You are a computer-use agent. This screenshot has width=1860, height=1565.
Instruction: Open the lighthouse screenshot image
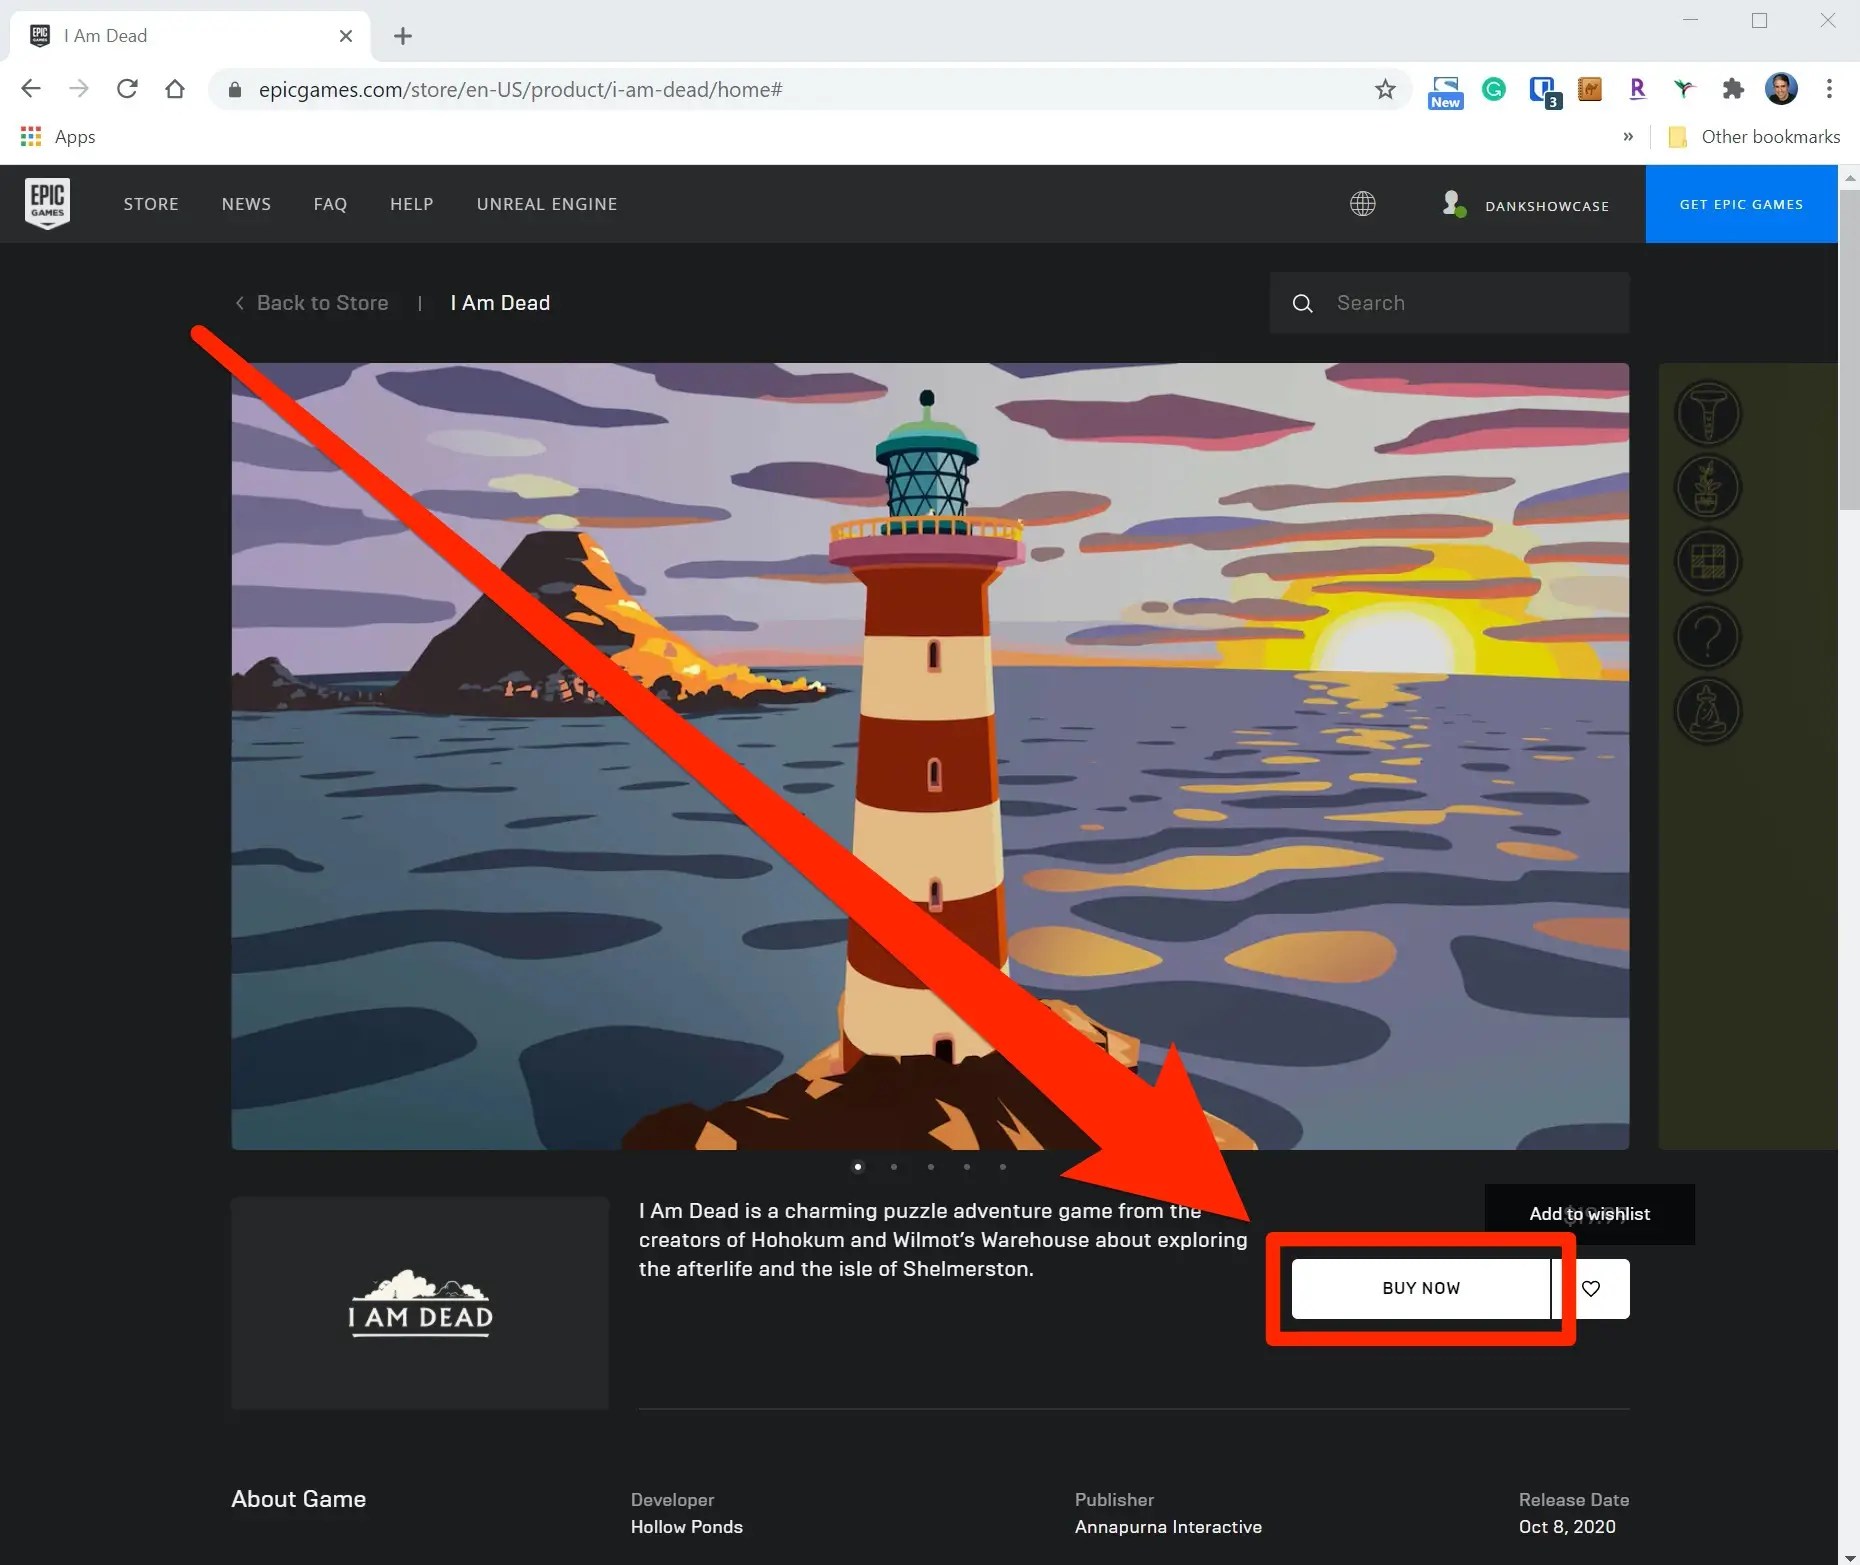[930, 756]
